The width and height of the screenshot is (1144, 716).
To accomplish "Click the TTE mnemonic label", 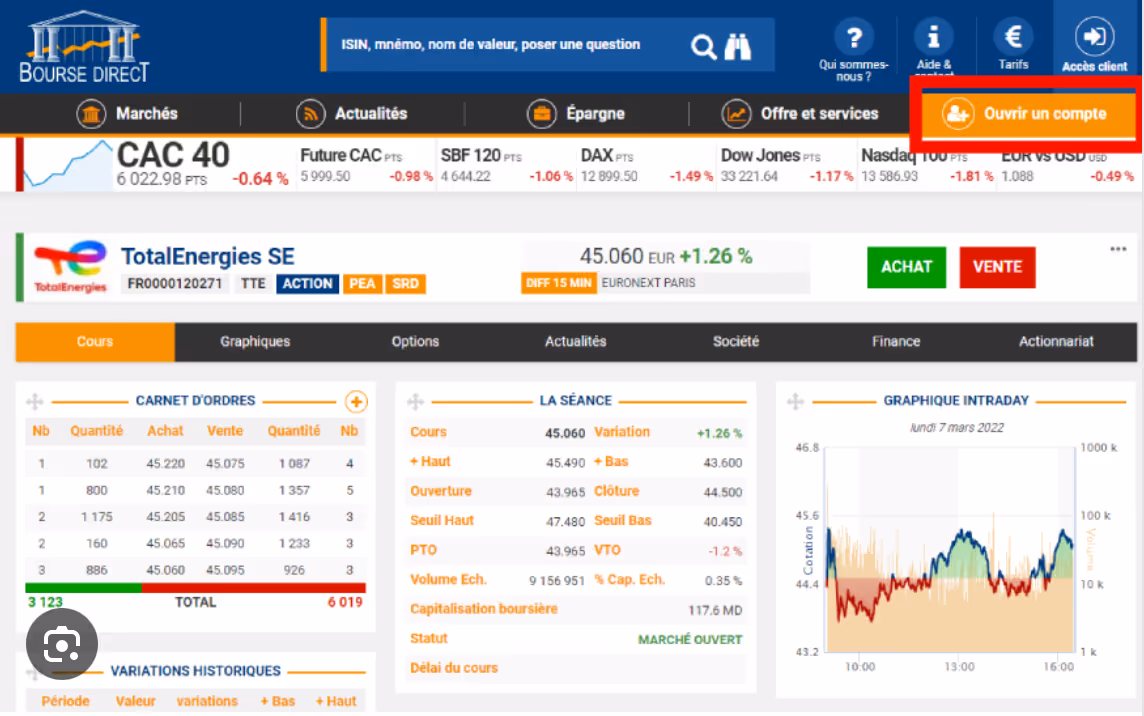I will tap(253, 284).
